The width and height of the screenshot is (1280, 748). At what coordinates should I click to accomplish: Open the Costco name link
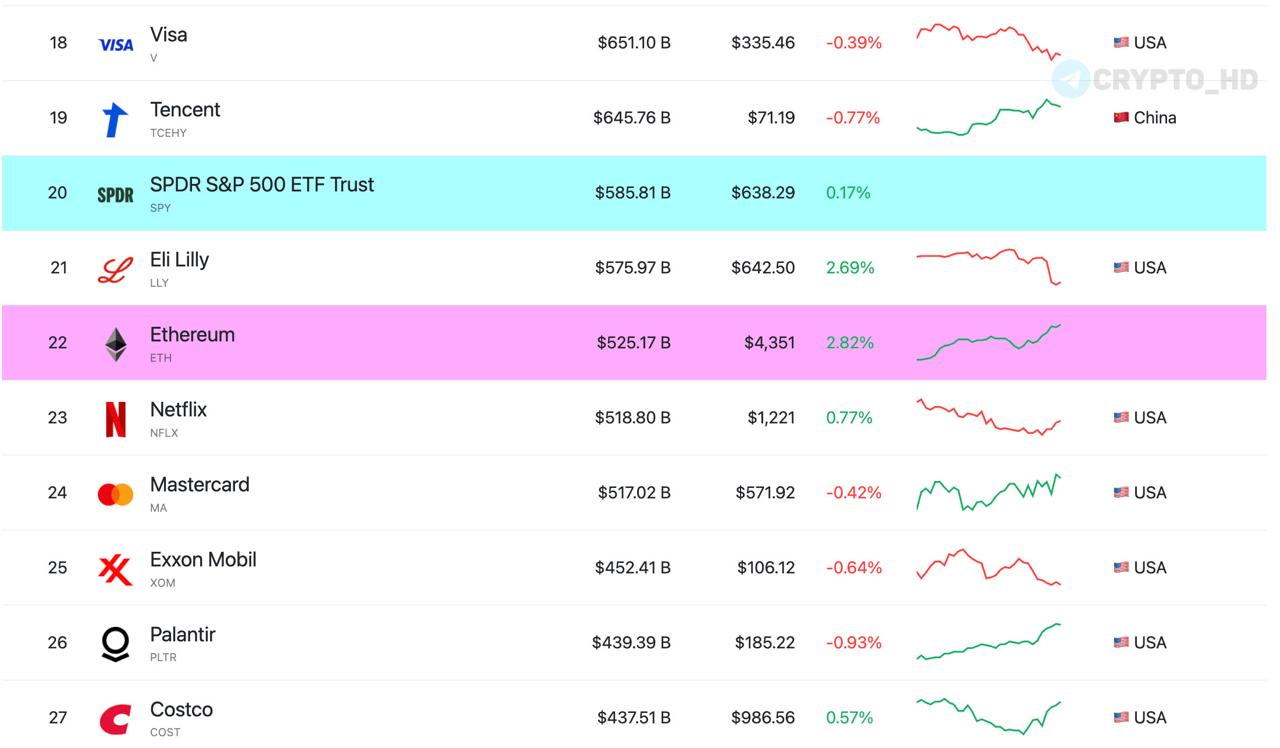click(181, 709)
